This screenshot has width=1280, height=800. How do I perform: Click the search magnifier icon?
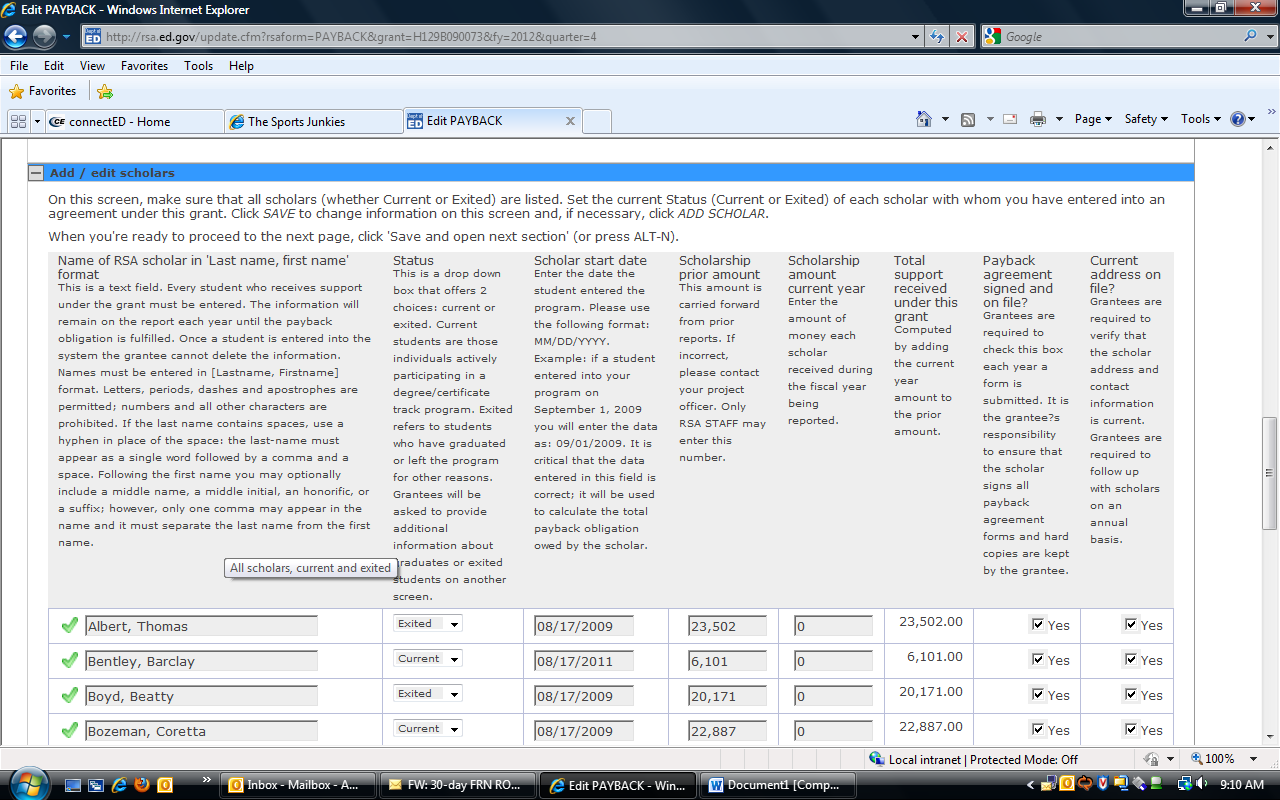[x=1251, y=37]
